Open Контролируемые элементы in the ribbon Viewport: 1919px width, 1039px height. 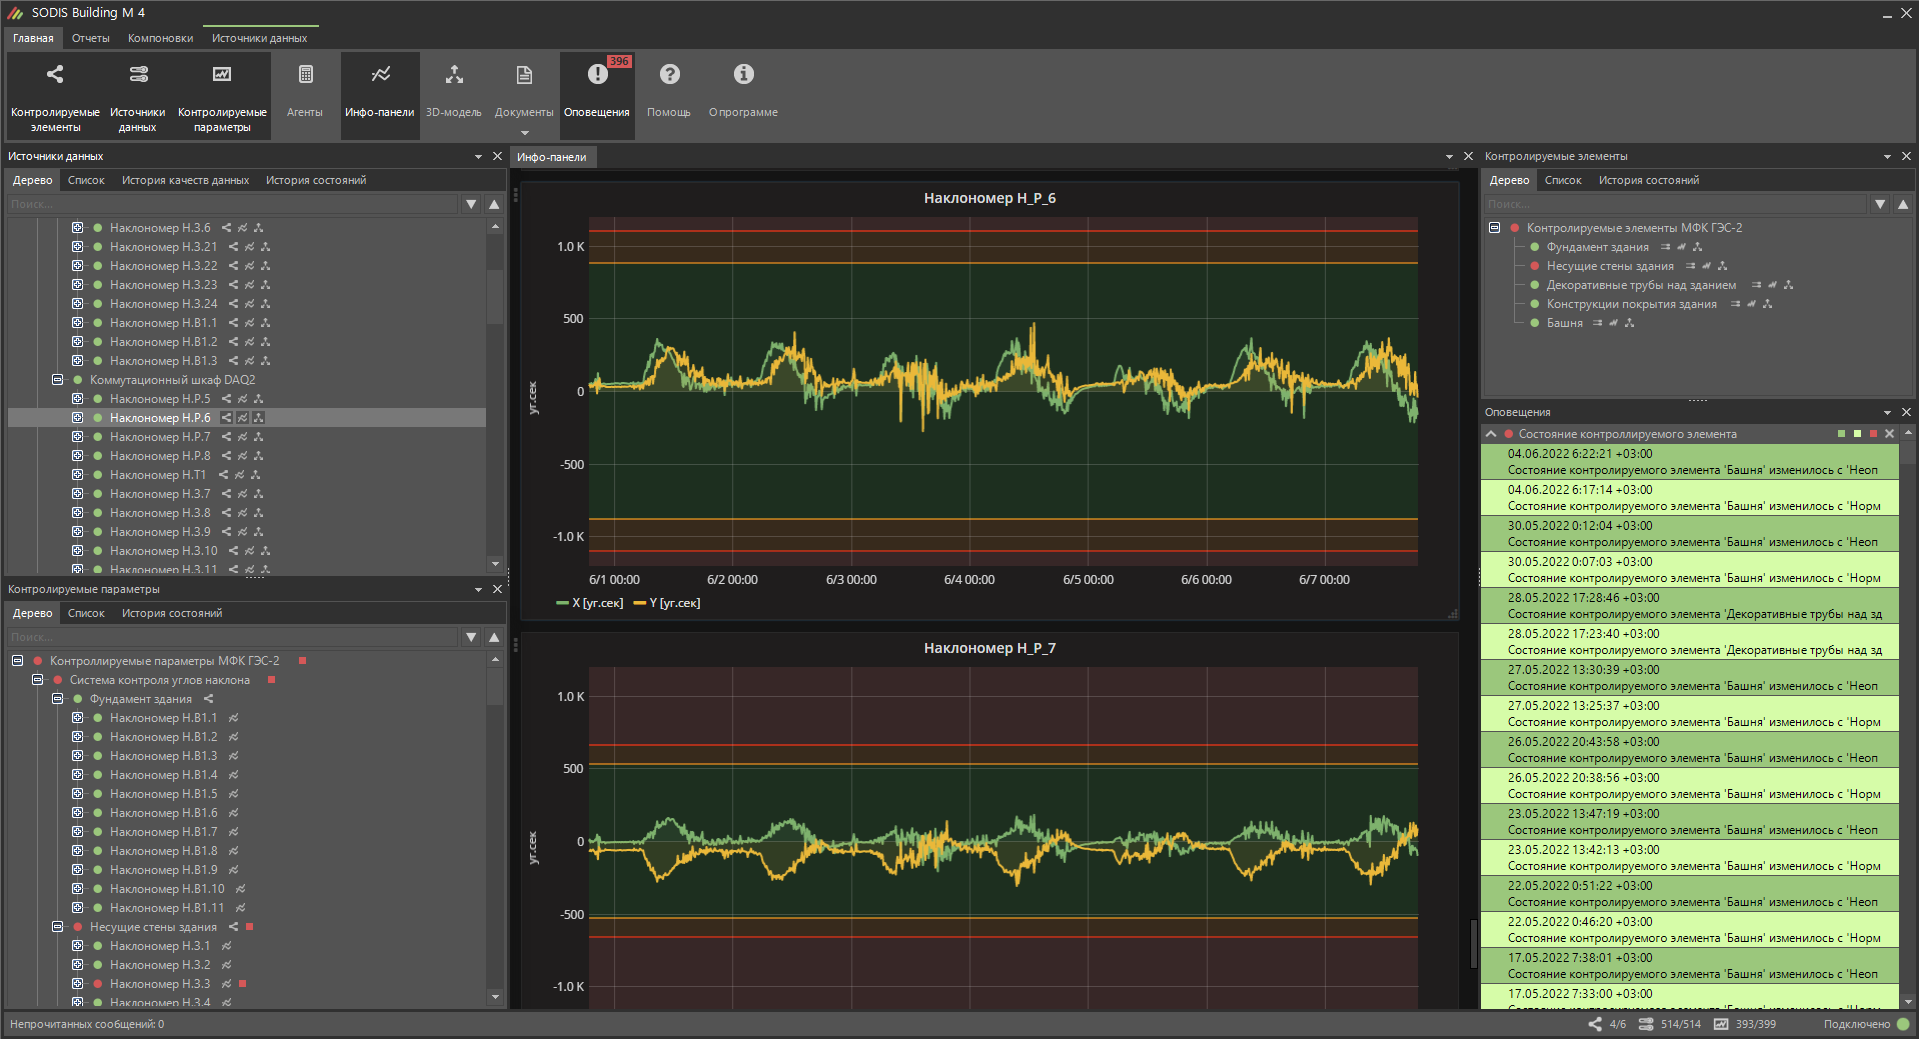[x=55, y=96]
